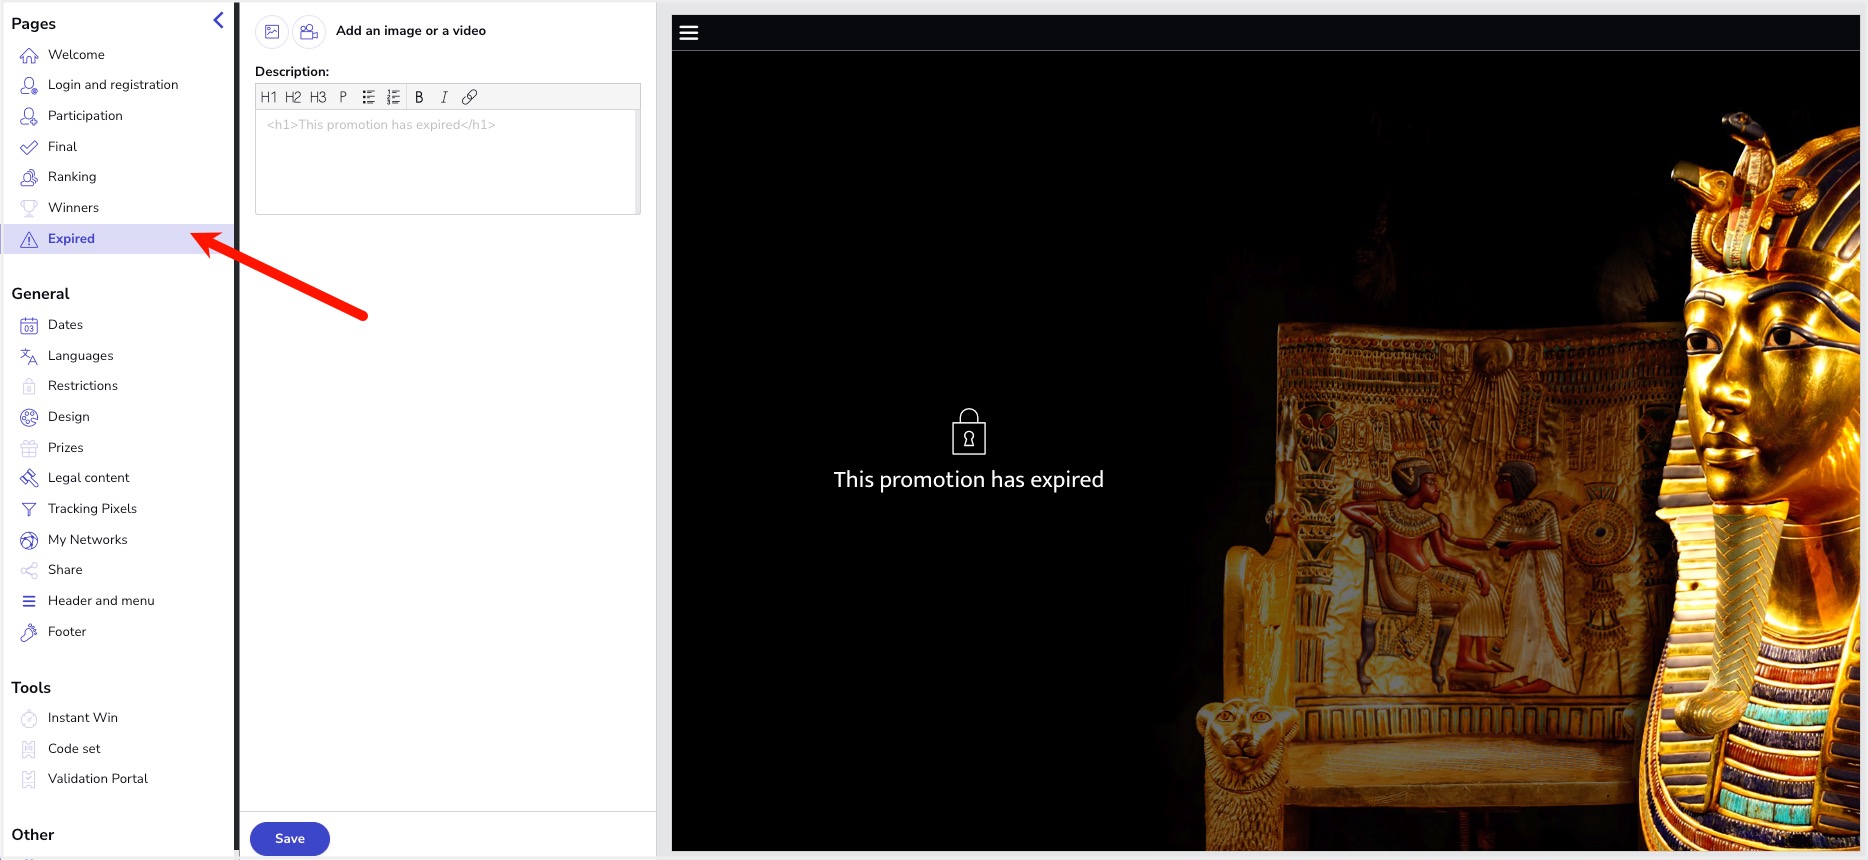Open the Code set tool

pos(74,749)
